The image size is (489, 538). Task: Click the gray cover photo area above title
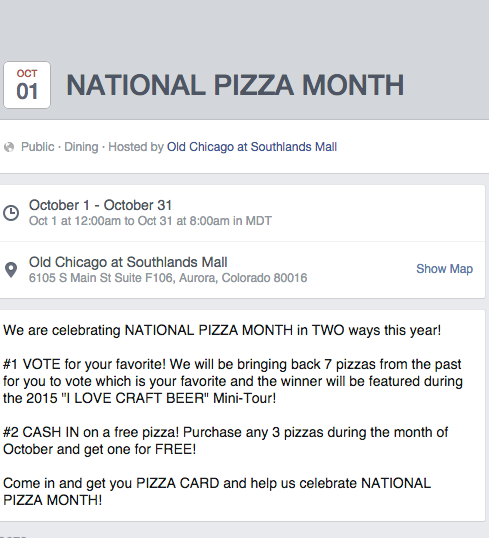244,29
